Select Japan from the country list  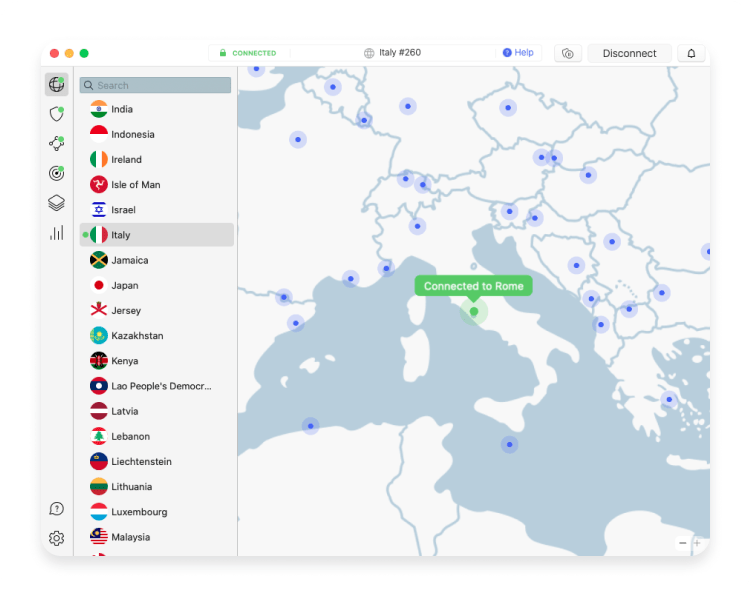click(x=125, y=285)
